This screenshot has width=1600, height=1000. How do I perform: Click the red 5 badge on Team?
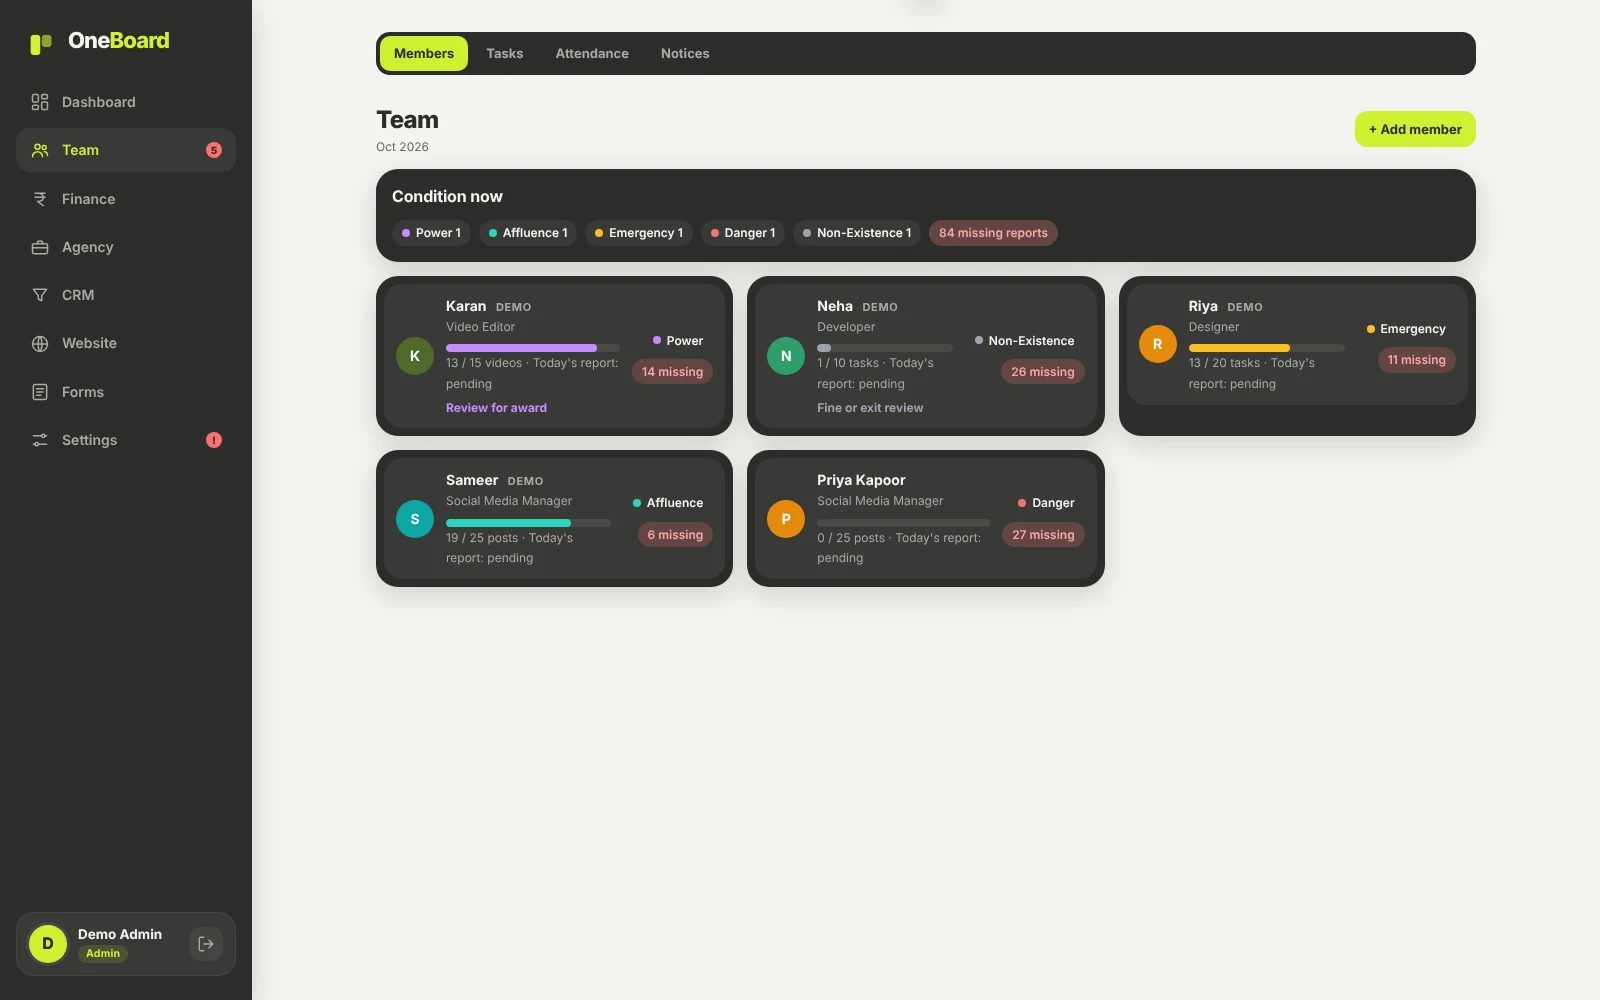pyautogui.click(x=214, y=150)
